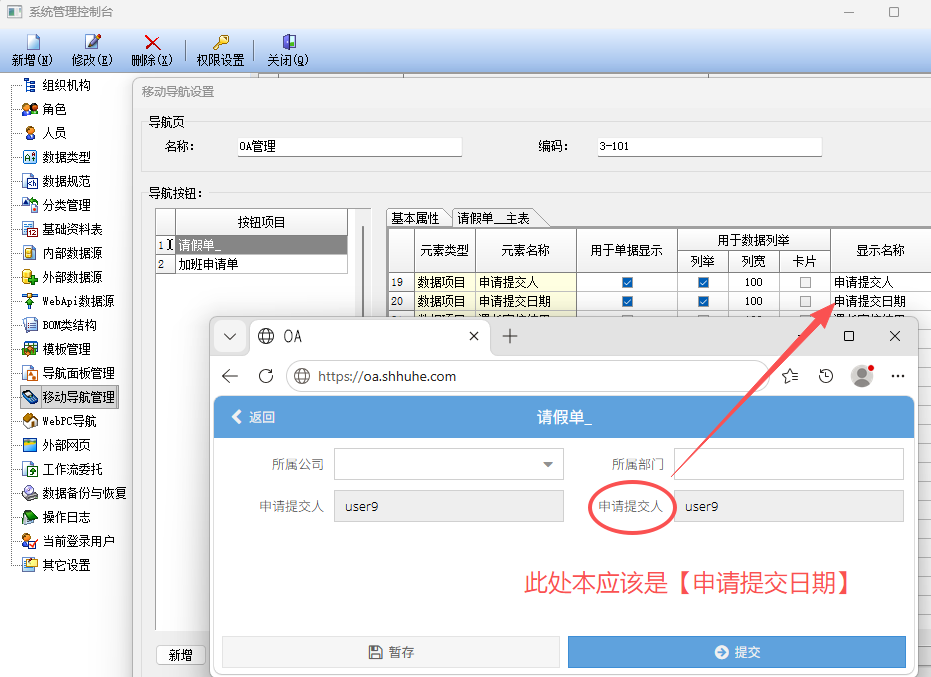Click the address bar URL
Screen dimensions: 931x677
(387, 377)
